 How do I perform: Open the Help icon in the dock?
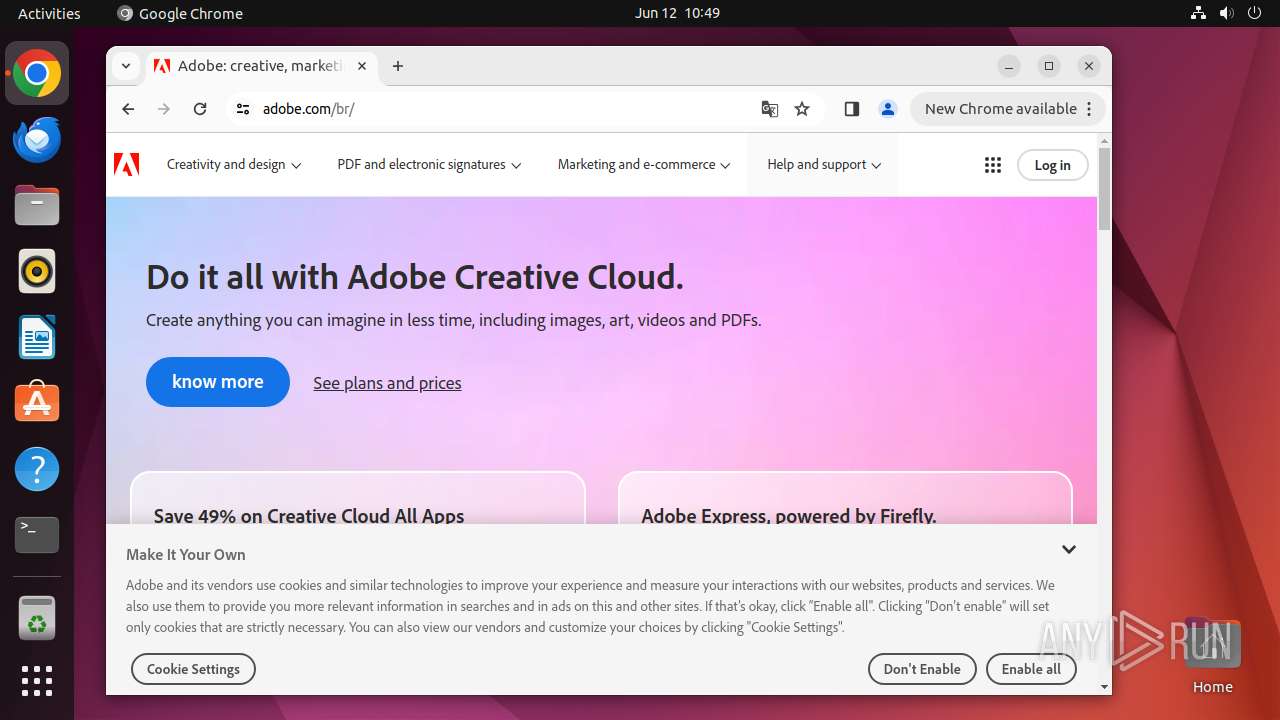click(x=37, y=469)
